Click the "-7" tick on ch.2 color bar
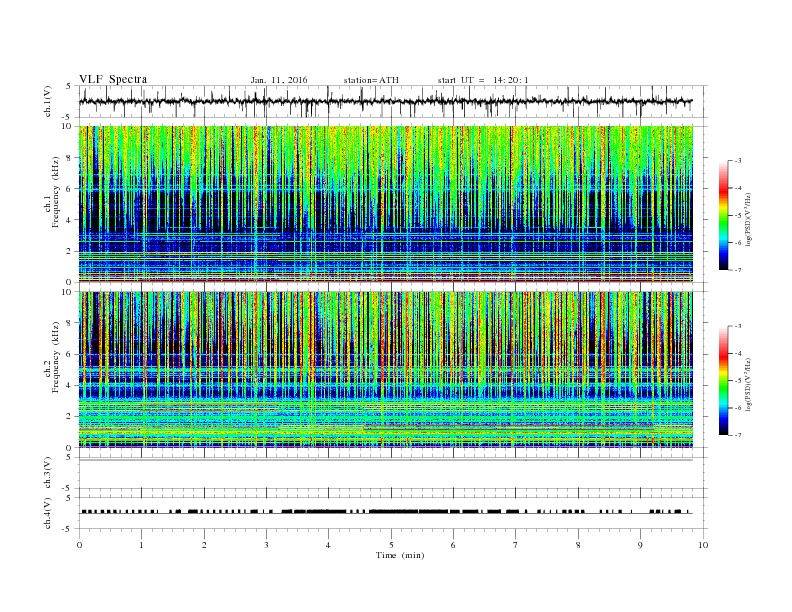The height and width of the screenshot is (612, 792). click(738, 435)
